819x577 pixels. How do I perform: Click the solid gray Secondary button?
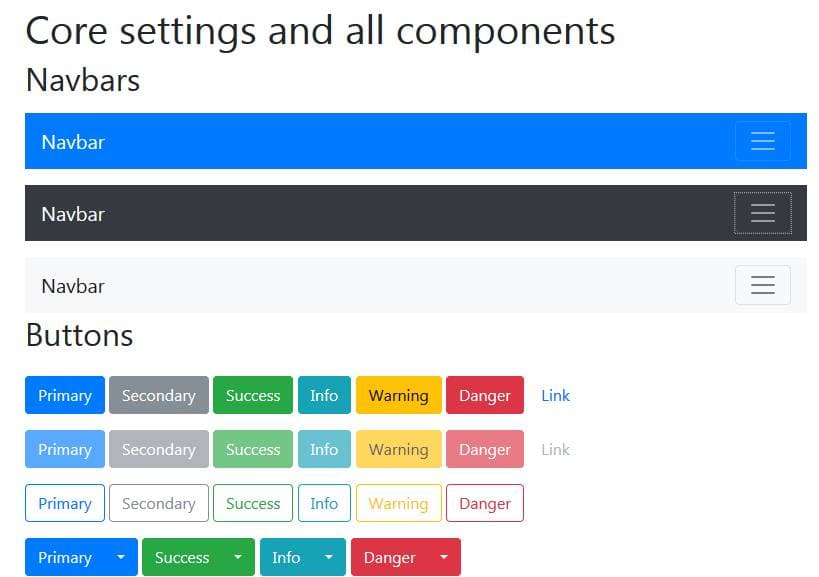click(159, 395)
